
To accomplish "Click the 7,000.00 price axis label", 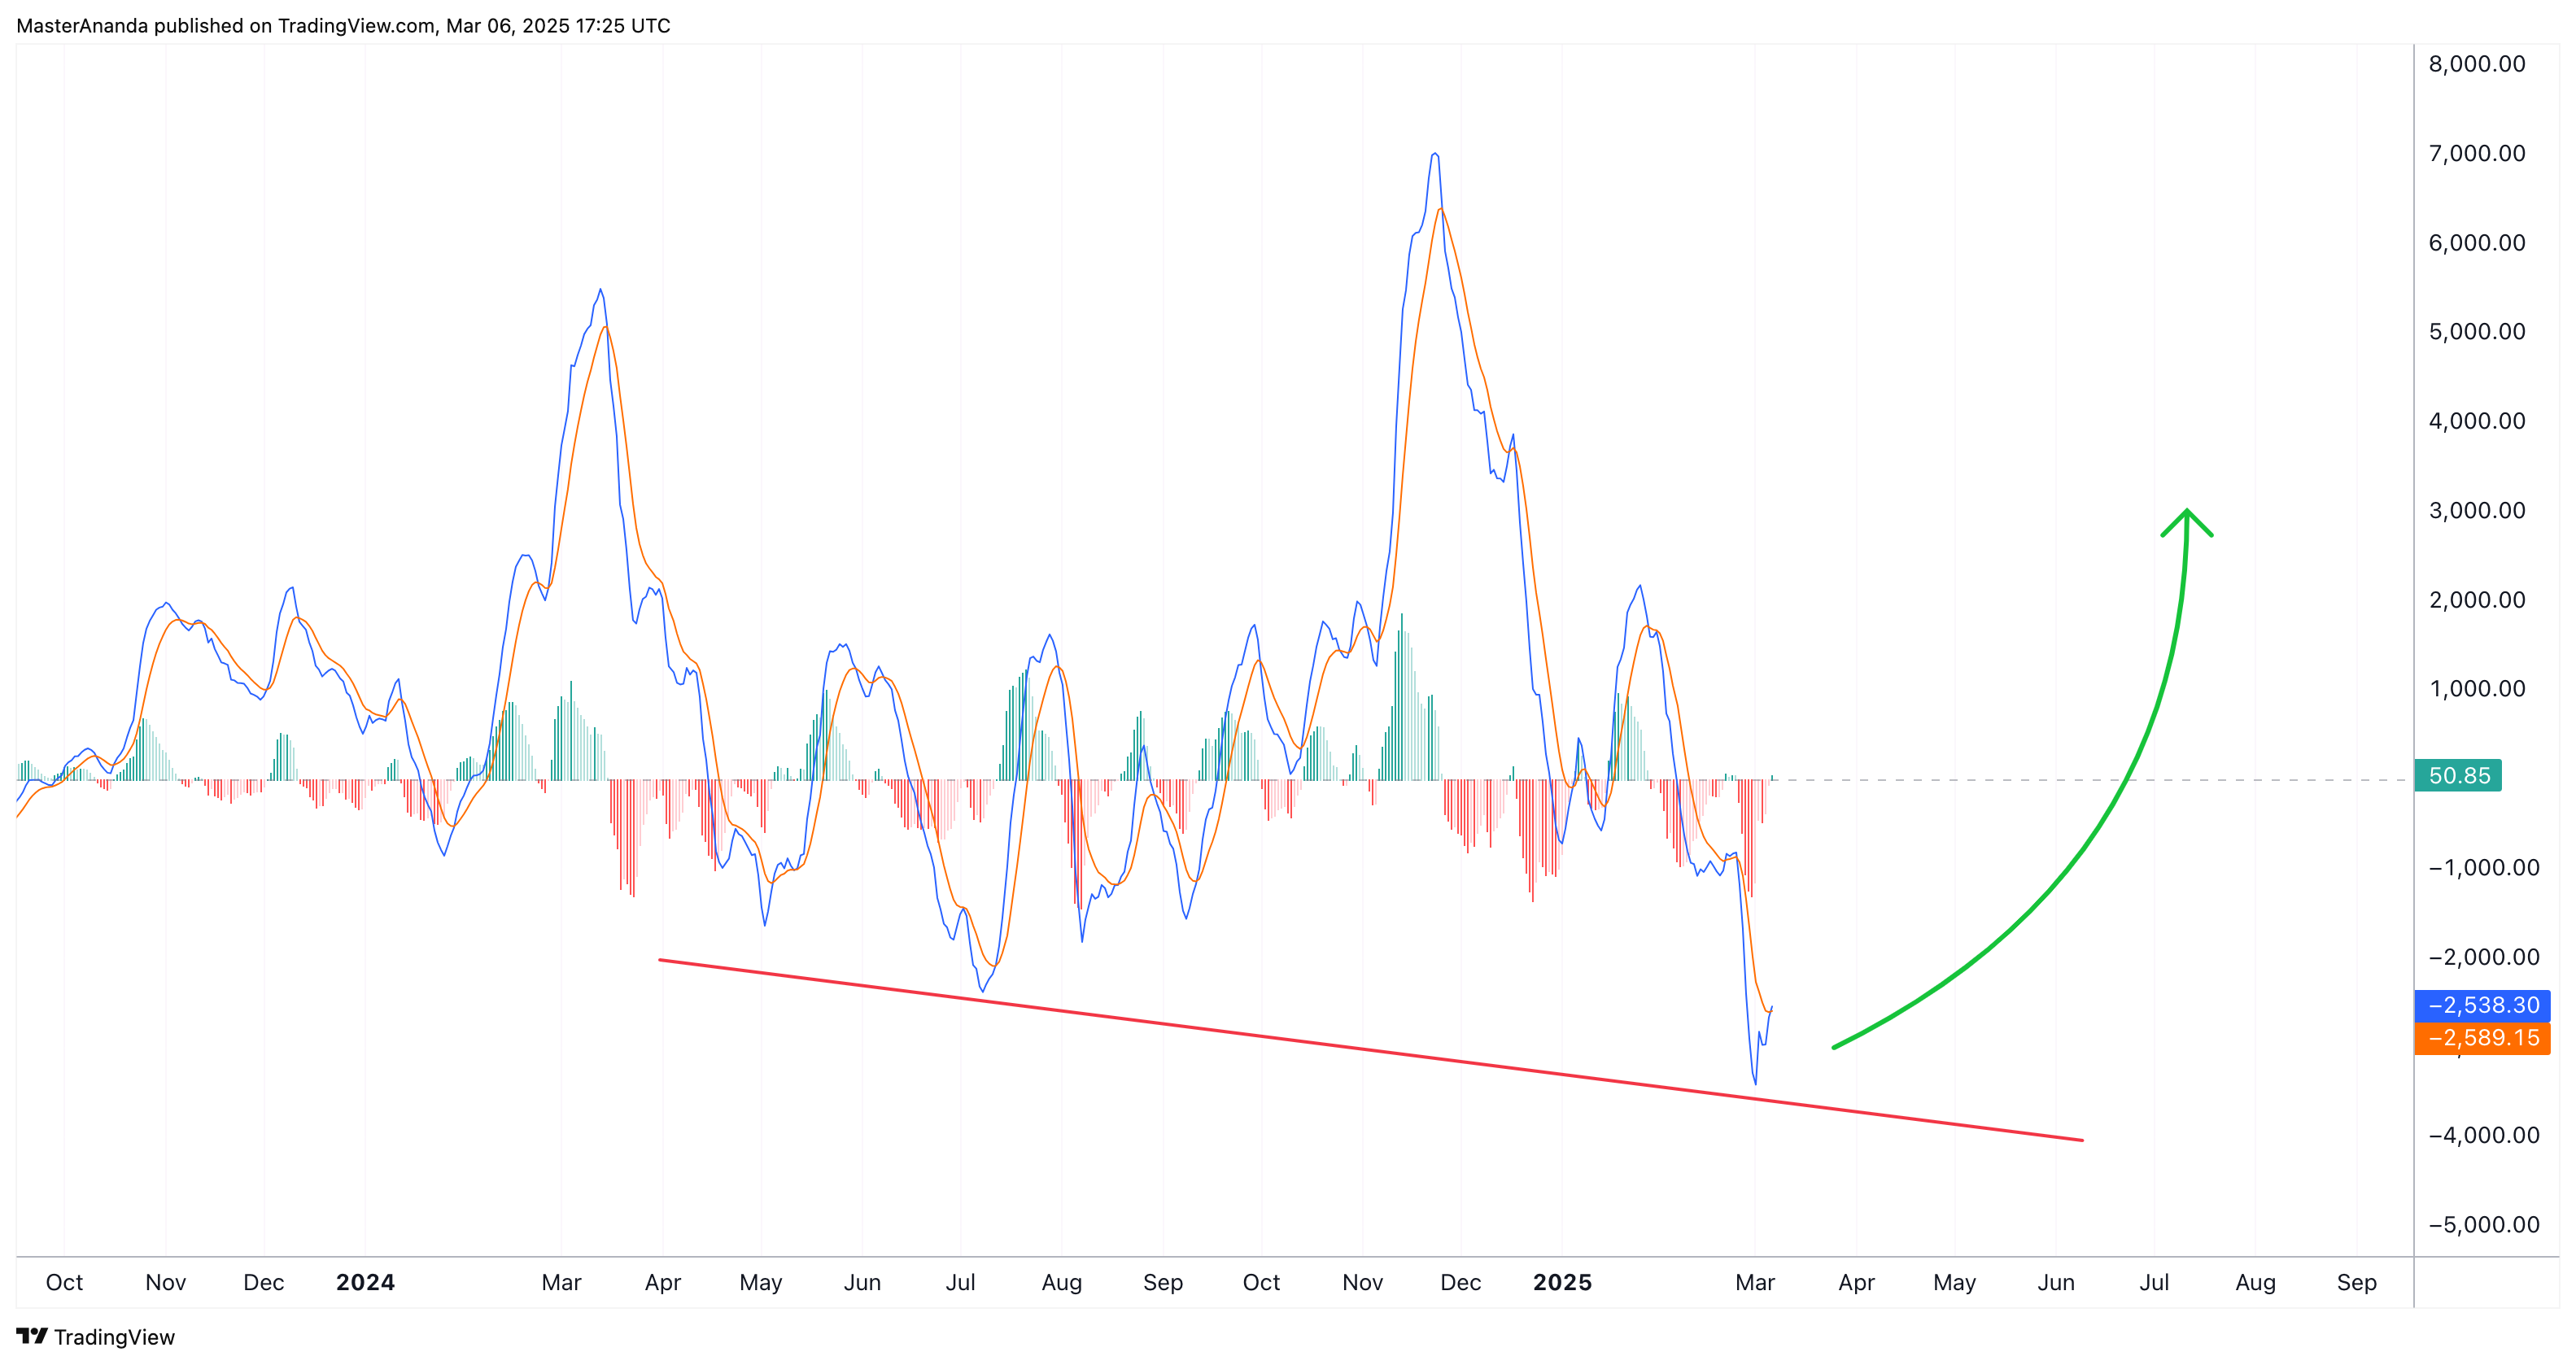I will [2477, 153].
